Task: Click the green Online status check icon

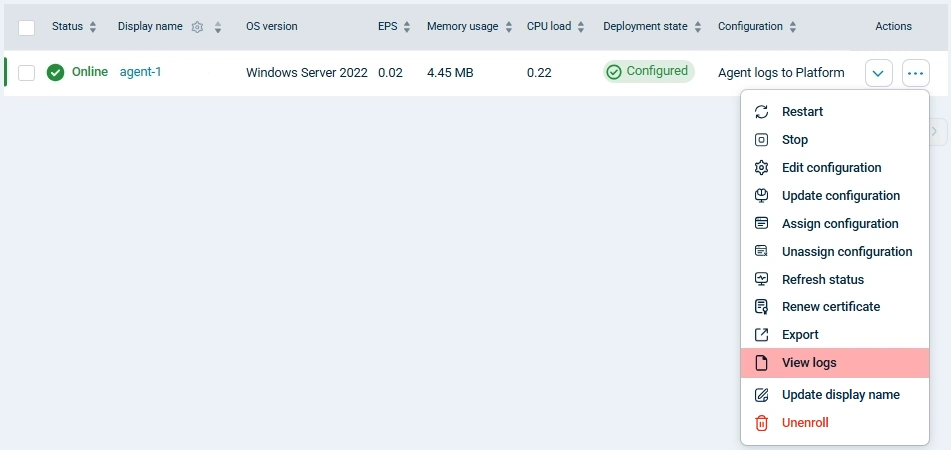Action: coord(55,73)
